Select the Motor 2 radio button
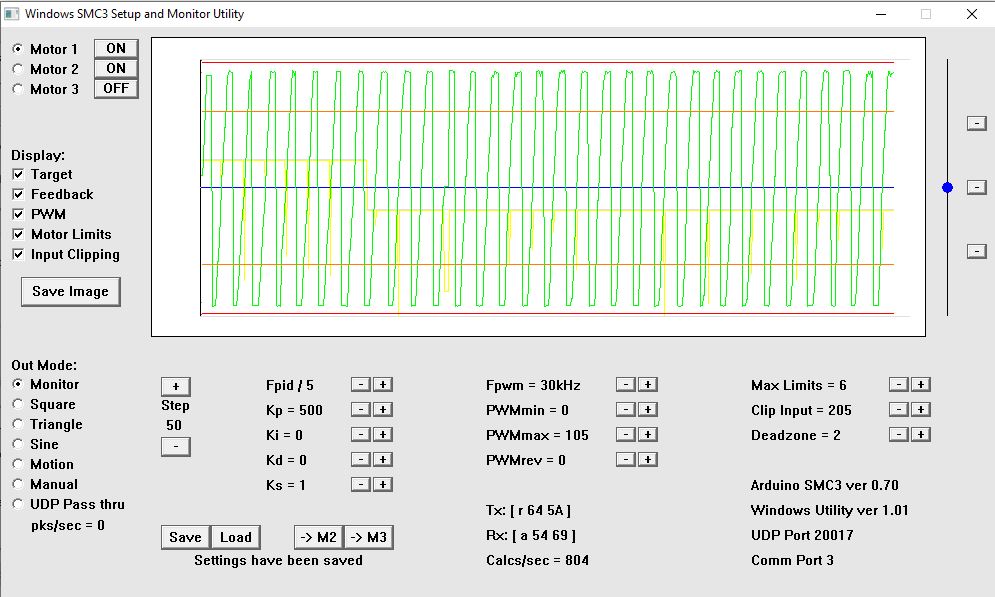This screenshot has width=995, height=597. 18,69
